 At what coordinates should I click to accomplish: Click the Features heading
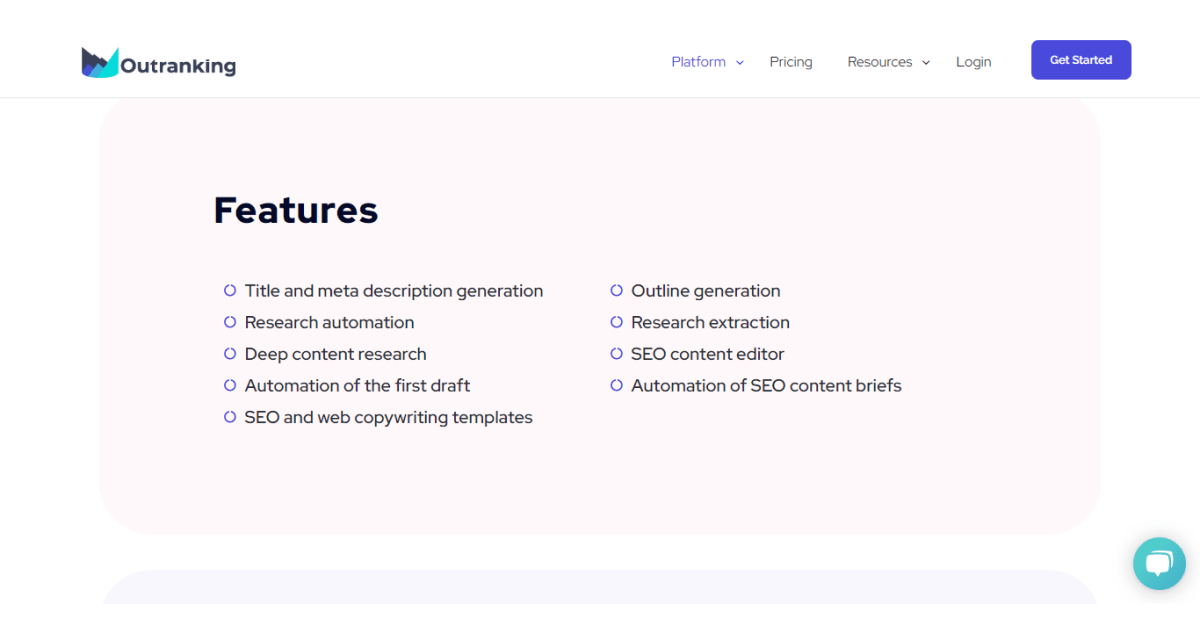[296, 210]
